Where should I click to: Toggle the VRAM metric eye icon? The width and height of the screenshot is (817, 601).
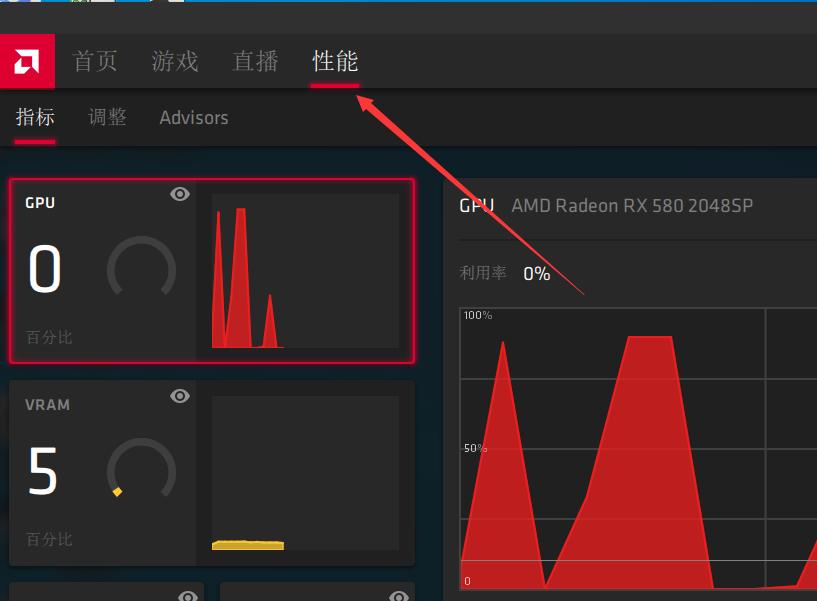(180, 396)
